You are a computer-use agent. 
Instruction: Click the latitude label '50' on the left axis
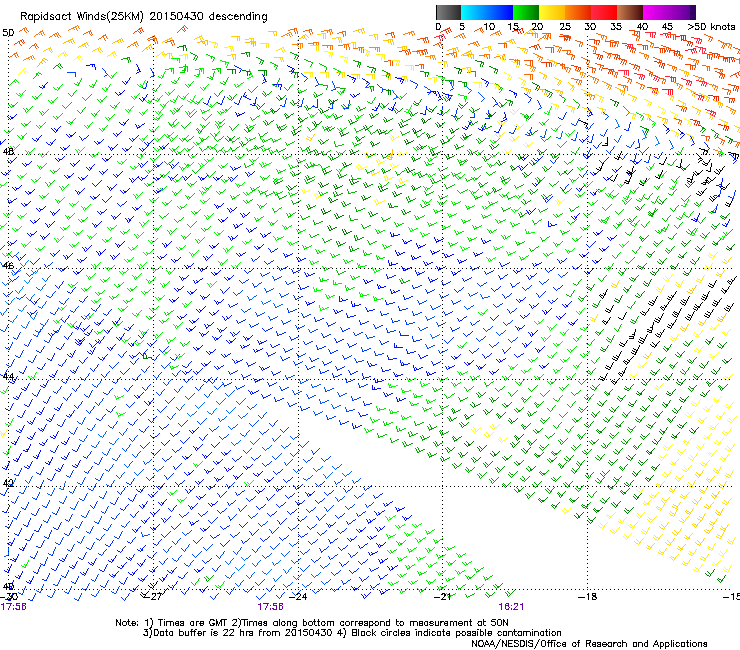8,33
